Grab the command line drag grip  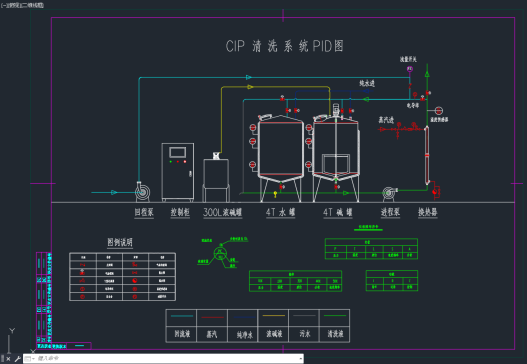[x=2, y=359]
